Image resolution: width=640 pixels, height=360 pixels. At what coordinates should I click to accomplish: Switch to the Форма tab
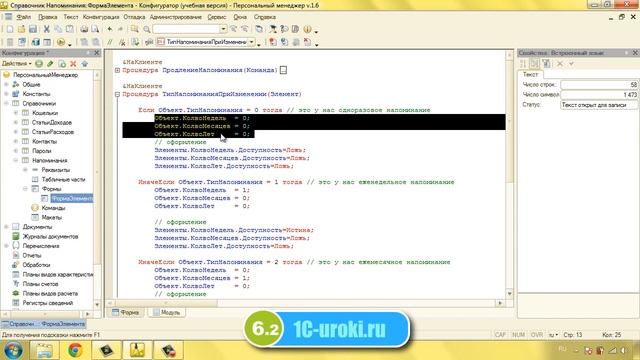[126, 313]
